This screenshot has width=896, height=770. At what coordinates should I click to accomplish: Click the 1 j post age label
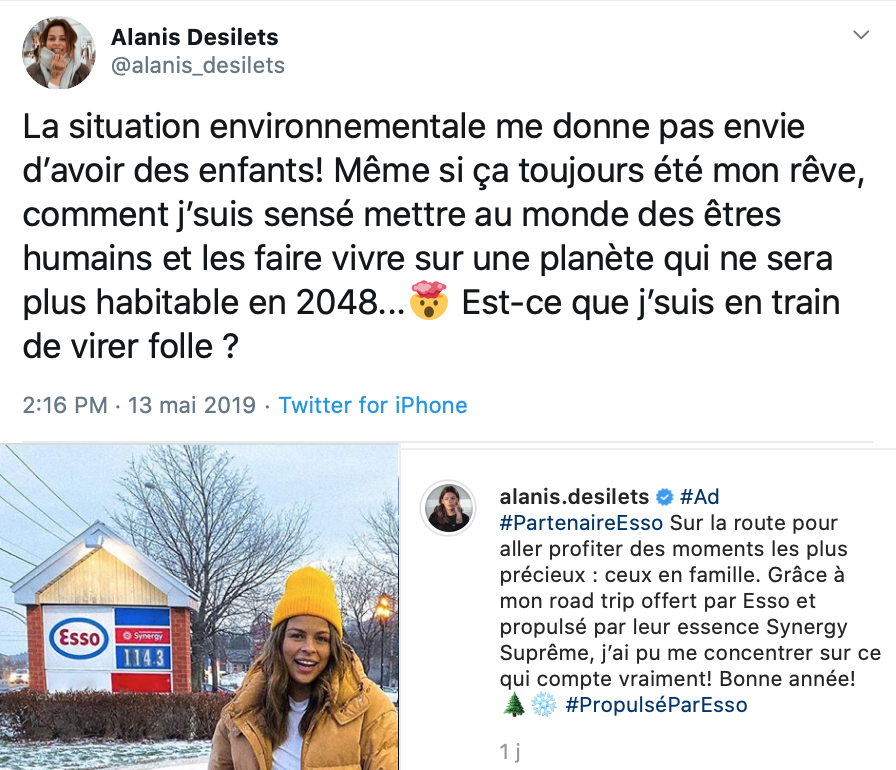(x=508, y=748)
